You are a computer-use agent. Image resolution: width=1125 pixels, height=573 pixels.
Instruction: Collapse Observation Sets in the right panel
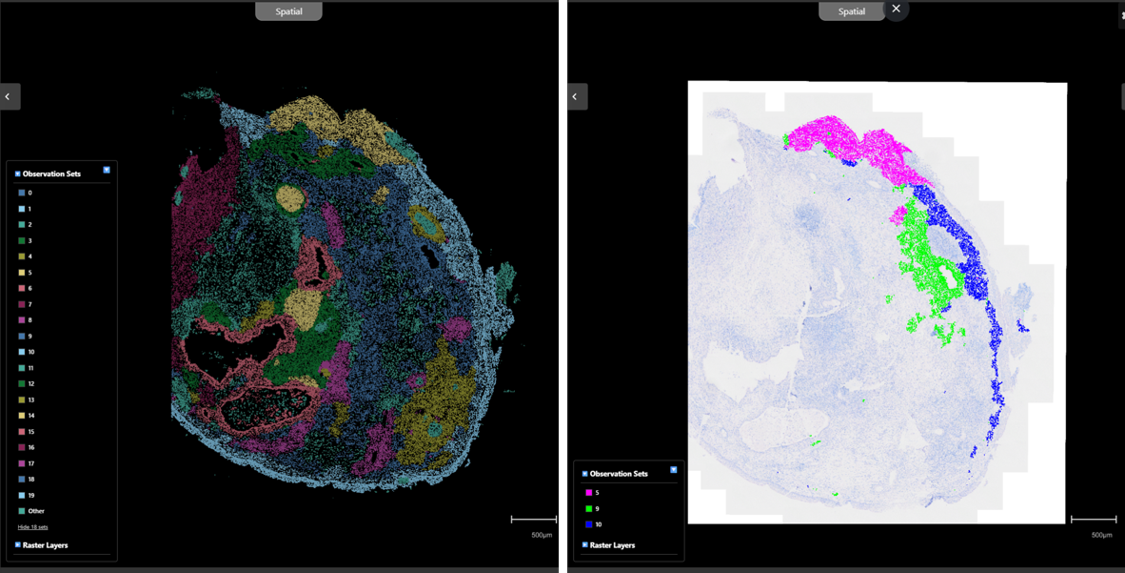[x=585, y=473]
